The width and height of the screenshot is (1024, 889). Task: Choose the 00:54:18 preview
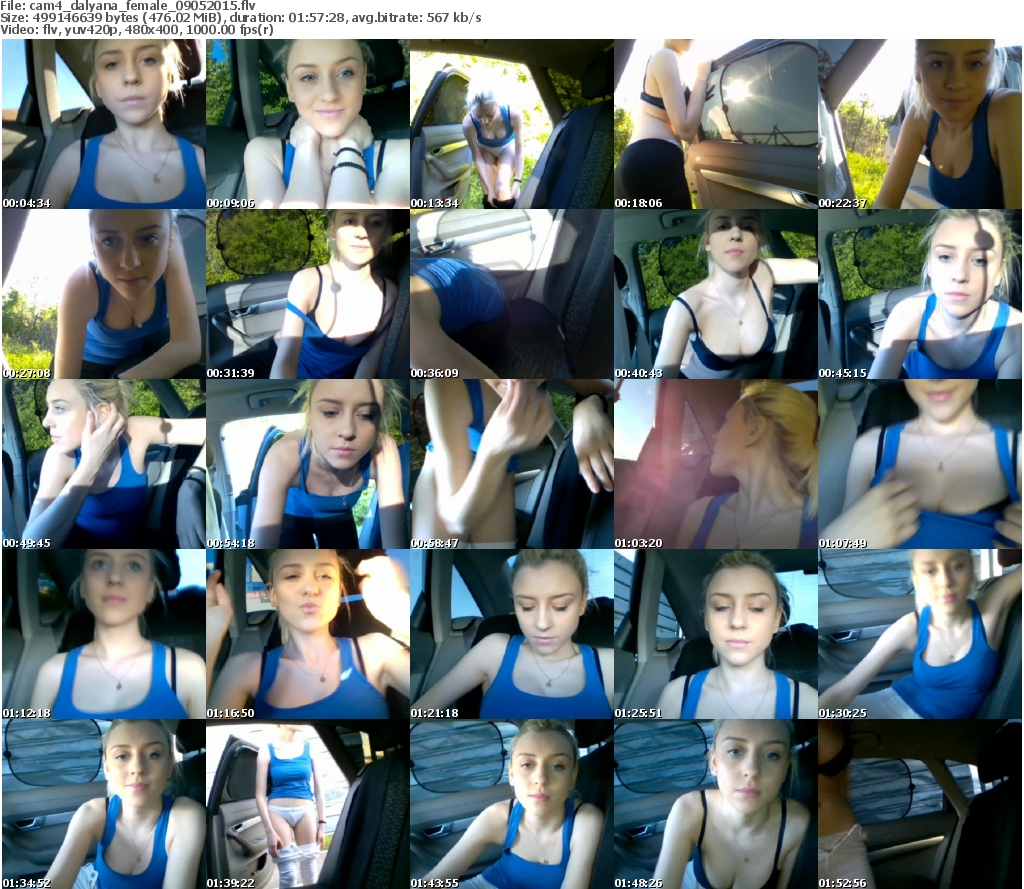pyautogui.click(x=308, y=464)
